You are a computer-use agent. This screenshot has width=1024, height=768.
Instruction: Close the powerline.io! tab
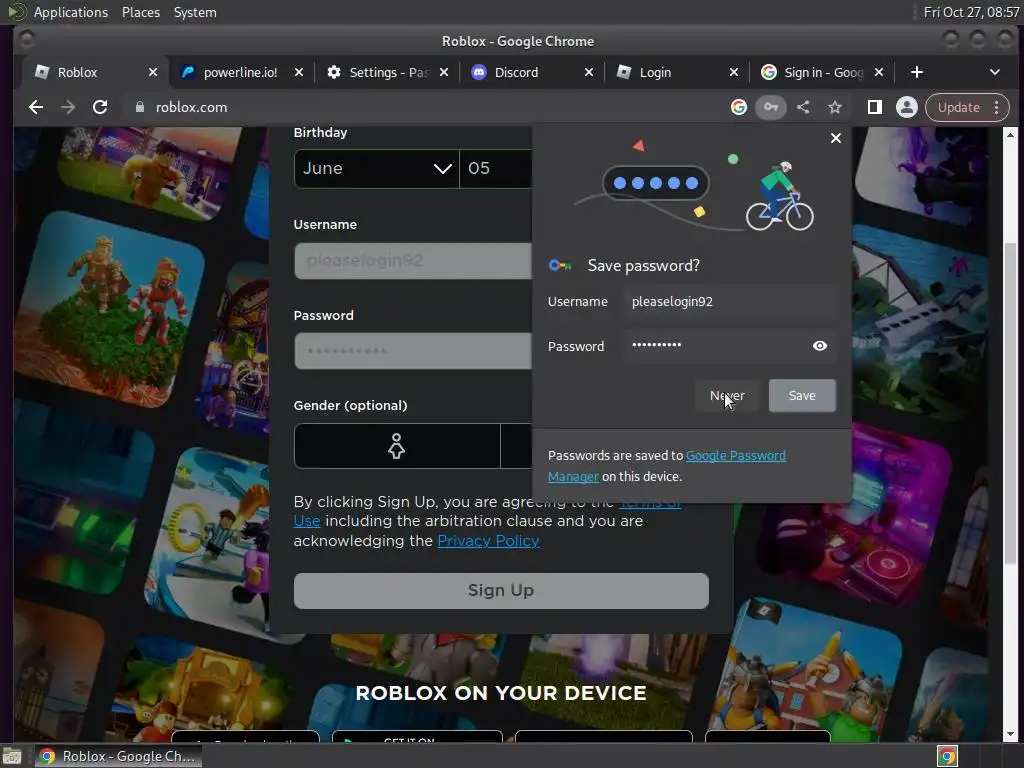[298, 72]
